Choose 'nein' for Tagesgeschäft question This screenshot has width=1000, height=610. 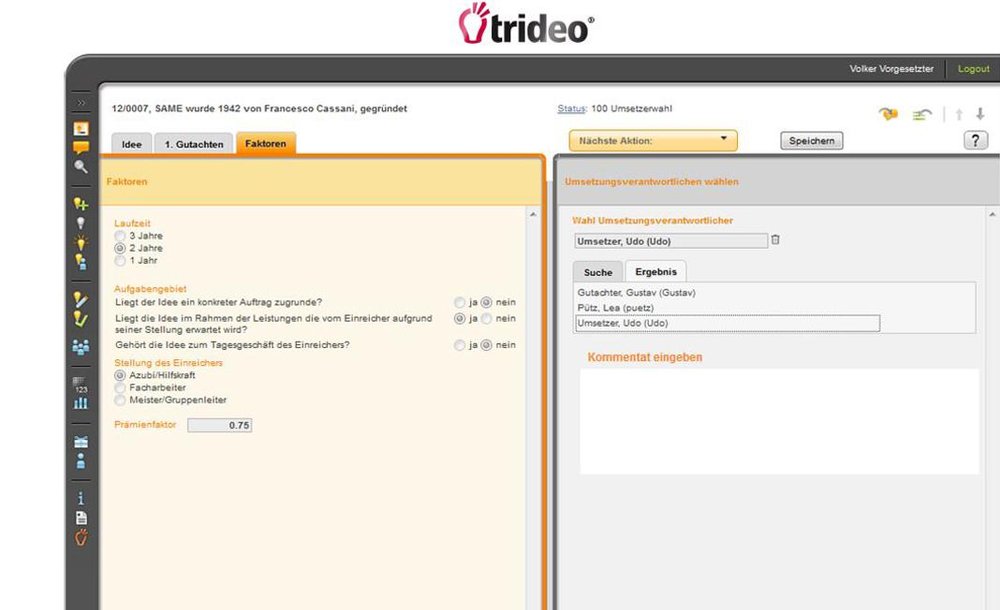pyautogui.click(x=487, y=345)
